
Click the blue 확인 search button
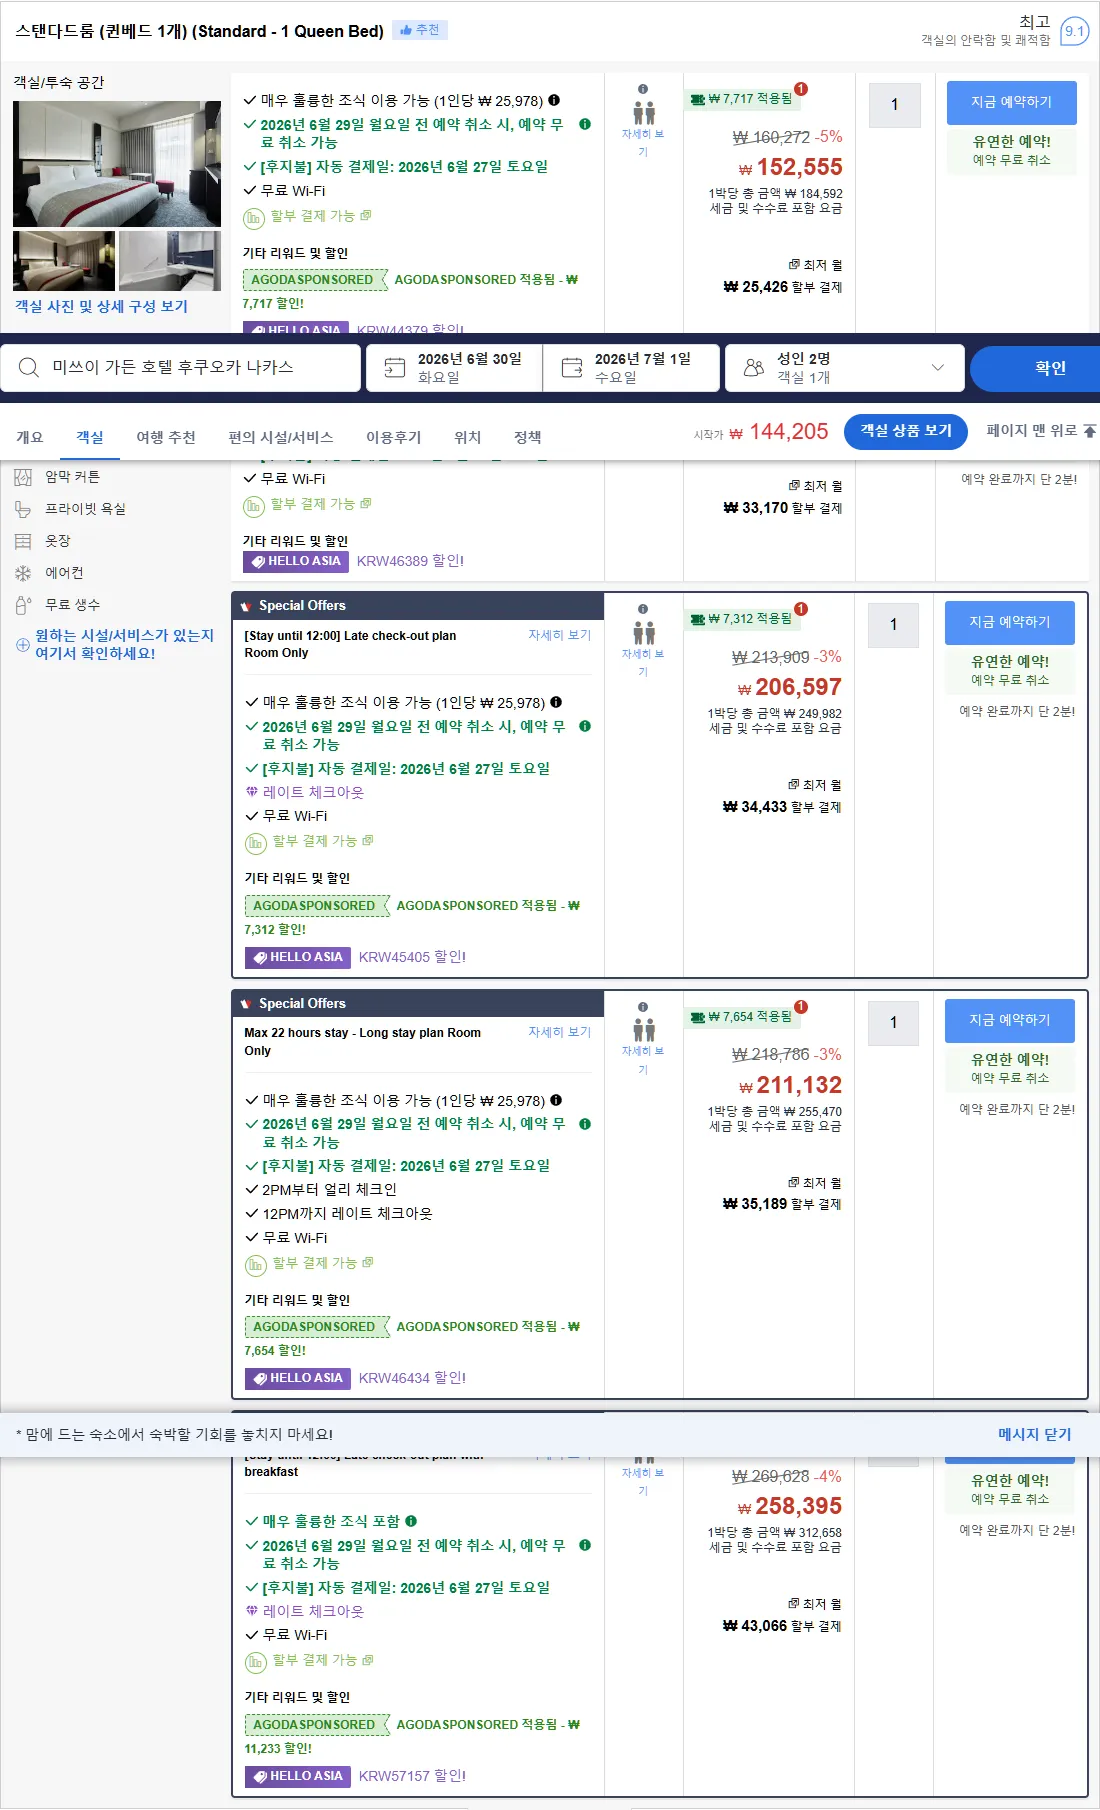click(1036, 368)
